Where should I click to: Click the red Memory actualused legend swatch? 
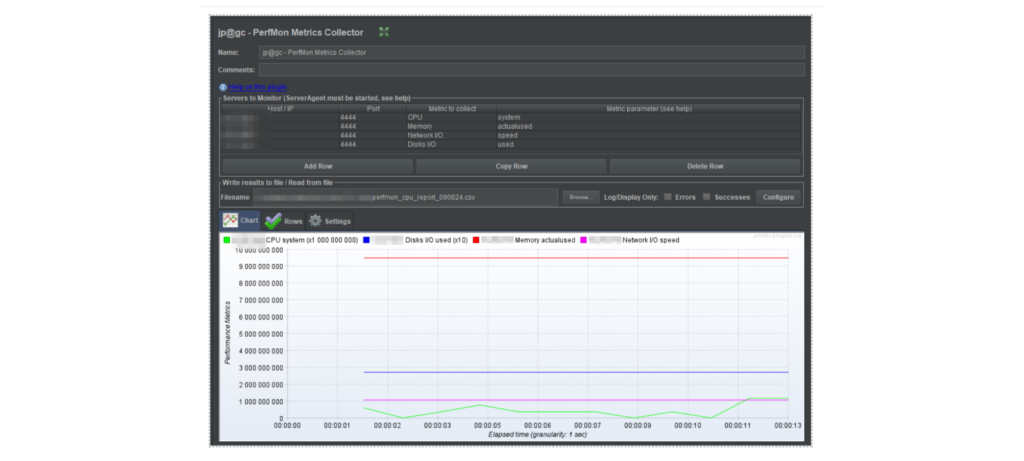coord(476,240)
